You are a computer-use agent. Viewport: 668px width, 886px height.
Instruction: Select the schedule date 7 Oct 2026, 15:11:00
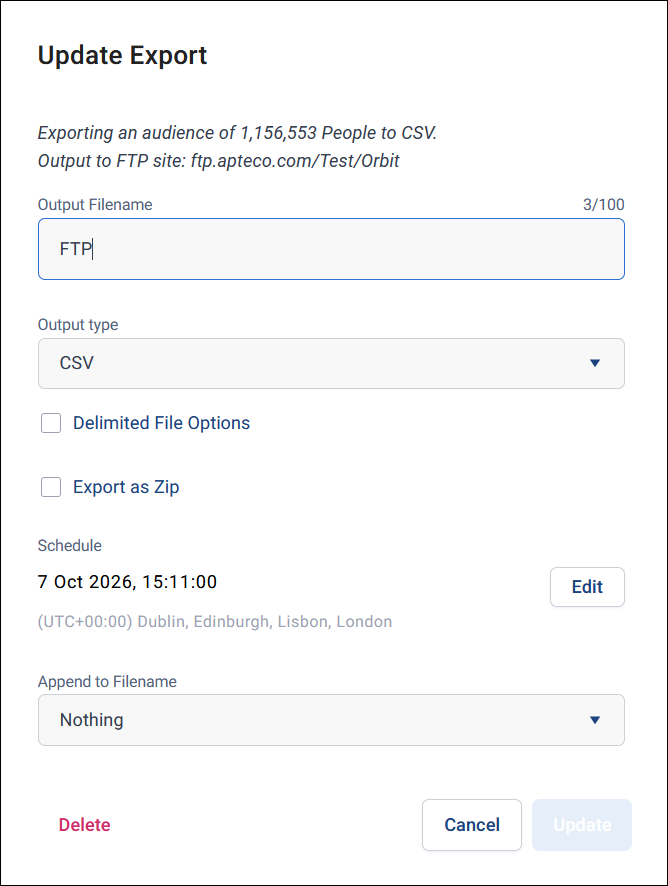click(x=127, y=582)
